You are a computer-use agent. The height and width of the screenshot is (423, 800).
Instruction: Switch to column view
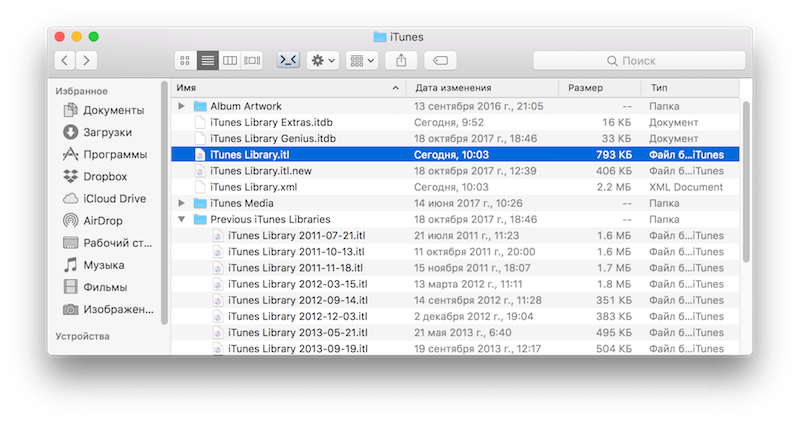pyautogui.click(x=230, y=61)
